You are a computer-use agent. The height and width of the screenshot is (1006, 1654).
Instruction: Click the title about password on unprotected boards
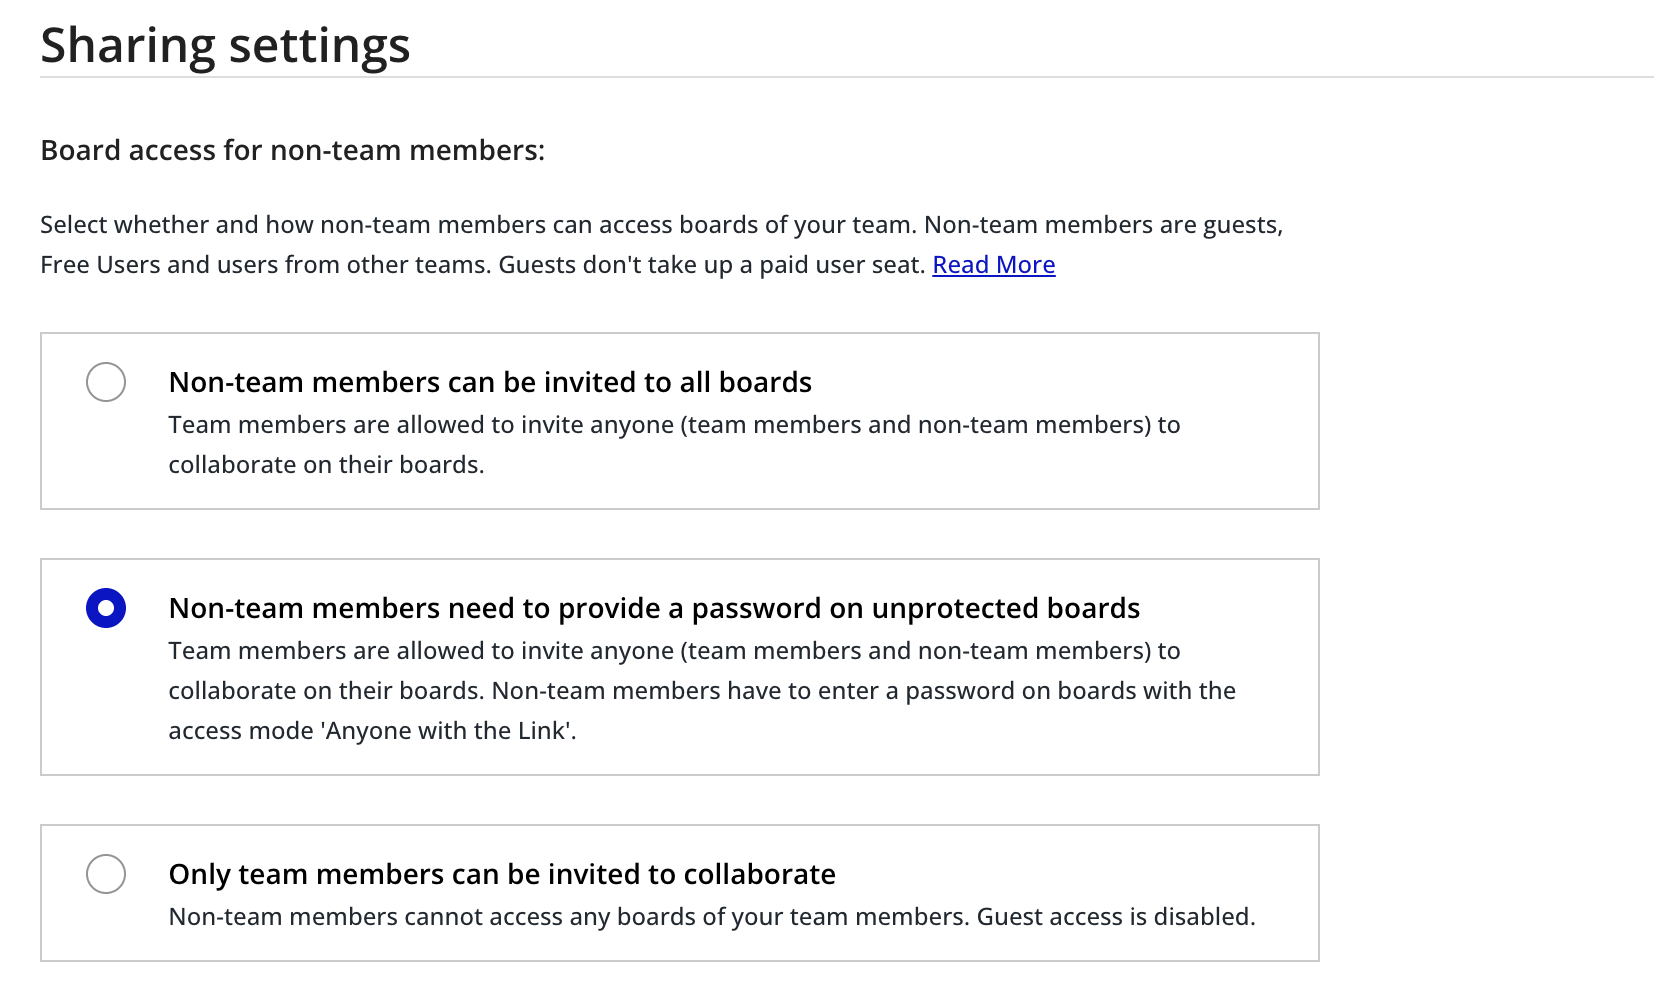[x=654, y=608]
